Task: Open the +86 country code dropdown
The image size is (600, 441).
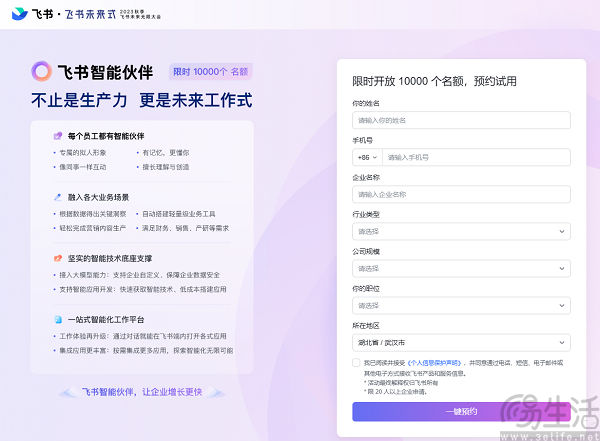Action: tap(367, 157)
